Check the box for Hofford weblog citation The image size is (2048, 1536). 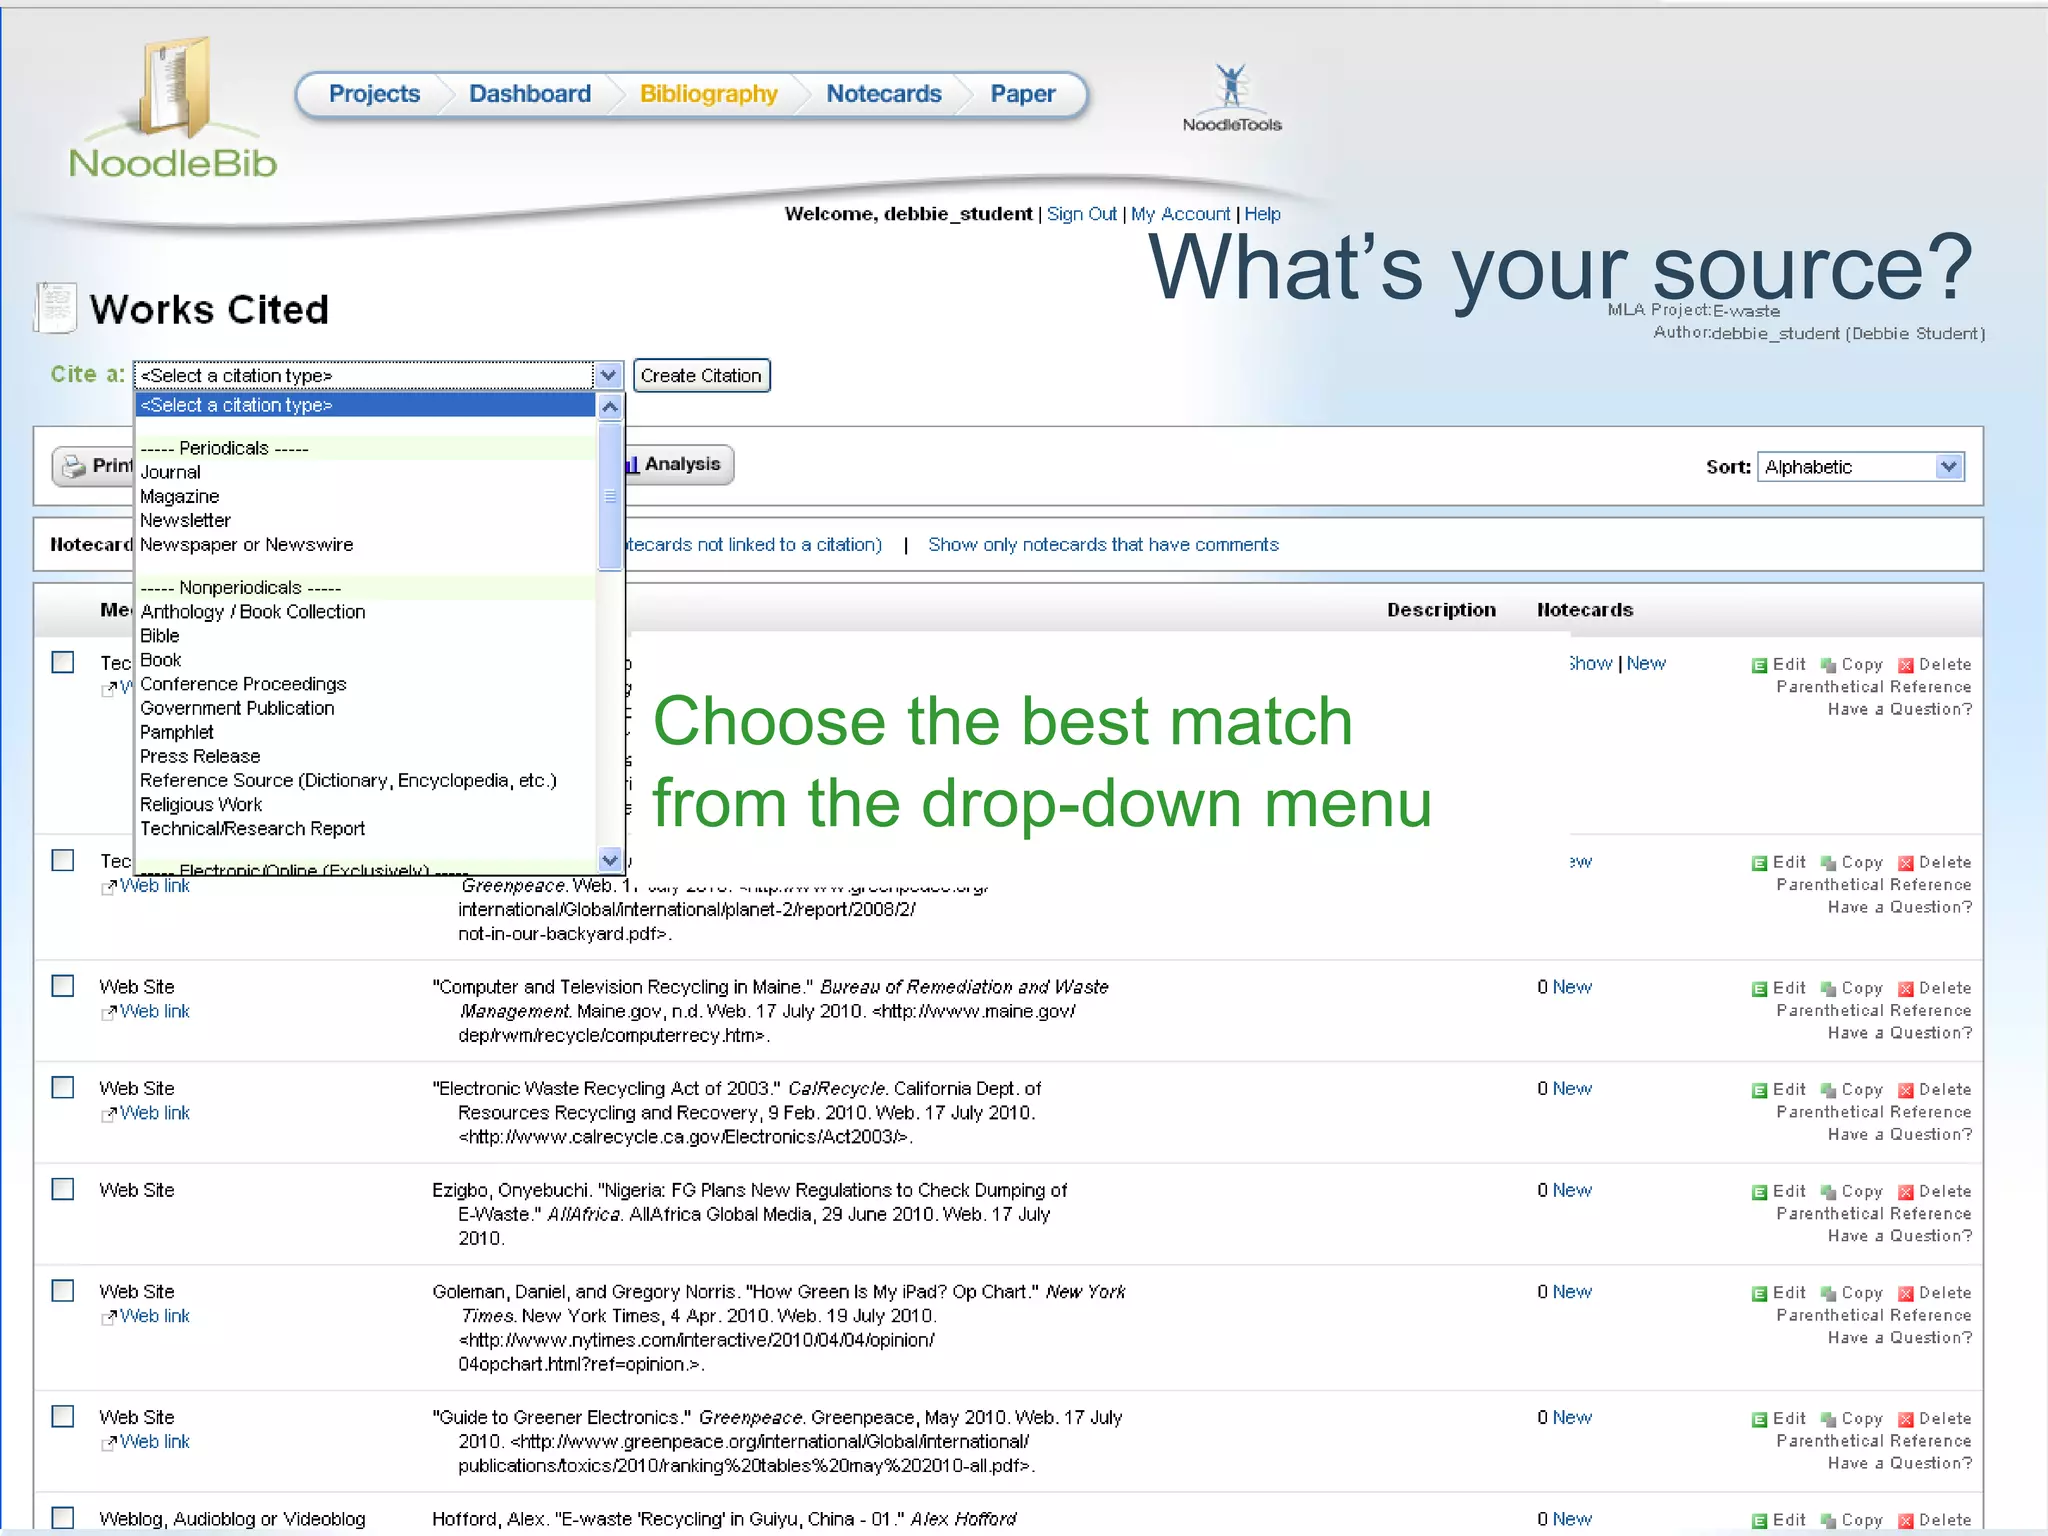[63, 1518]
